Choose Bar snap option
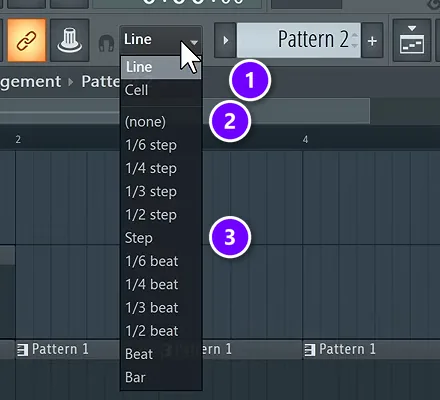Image resolution: width=440 pixels, height=400 pixels. pos(161,377)
